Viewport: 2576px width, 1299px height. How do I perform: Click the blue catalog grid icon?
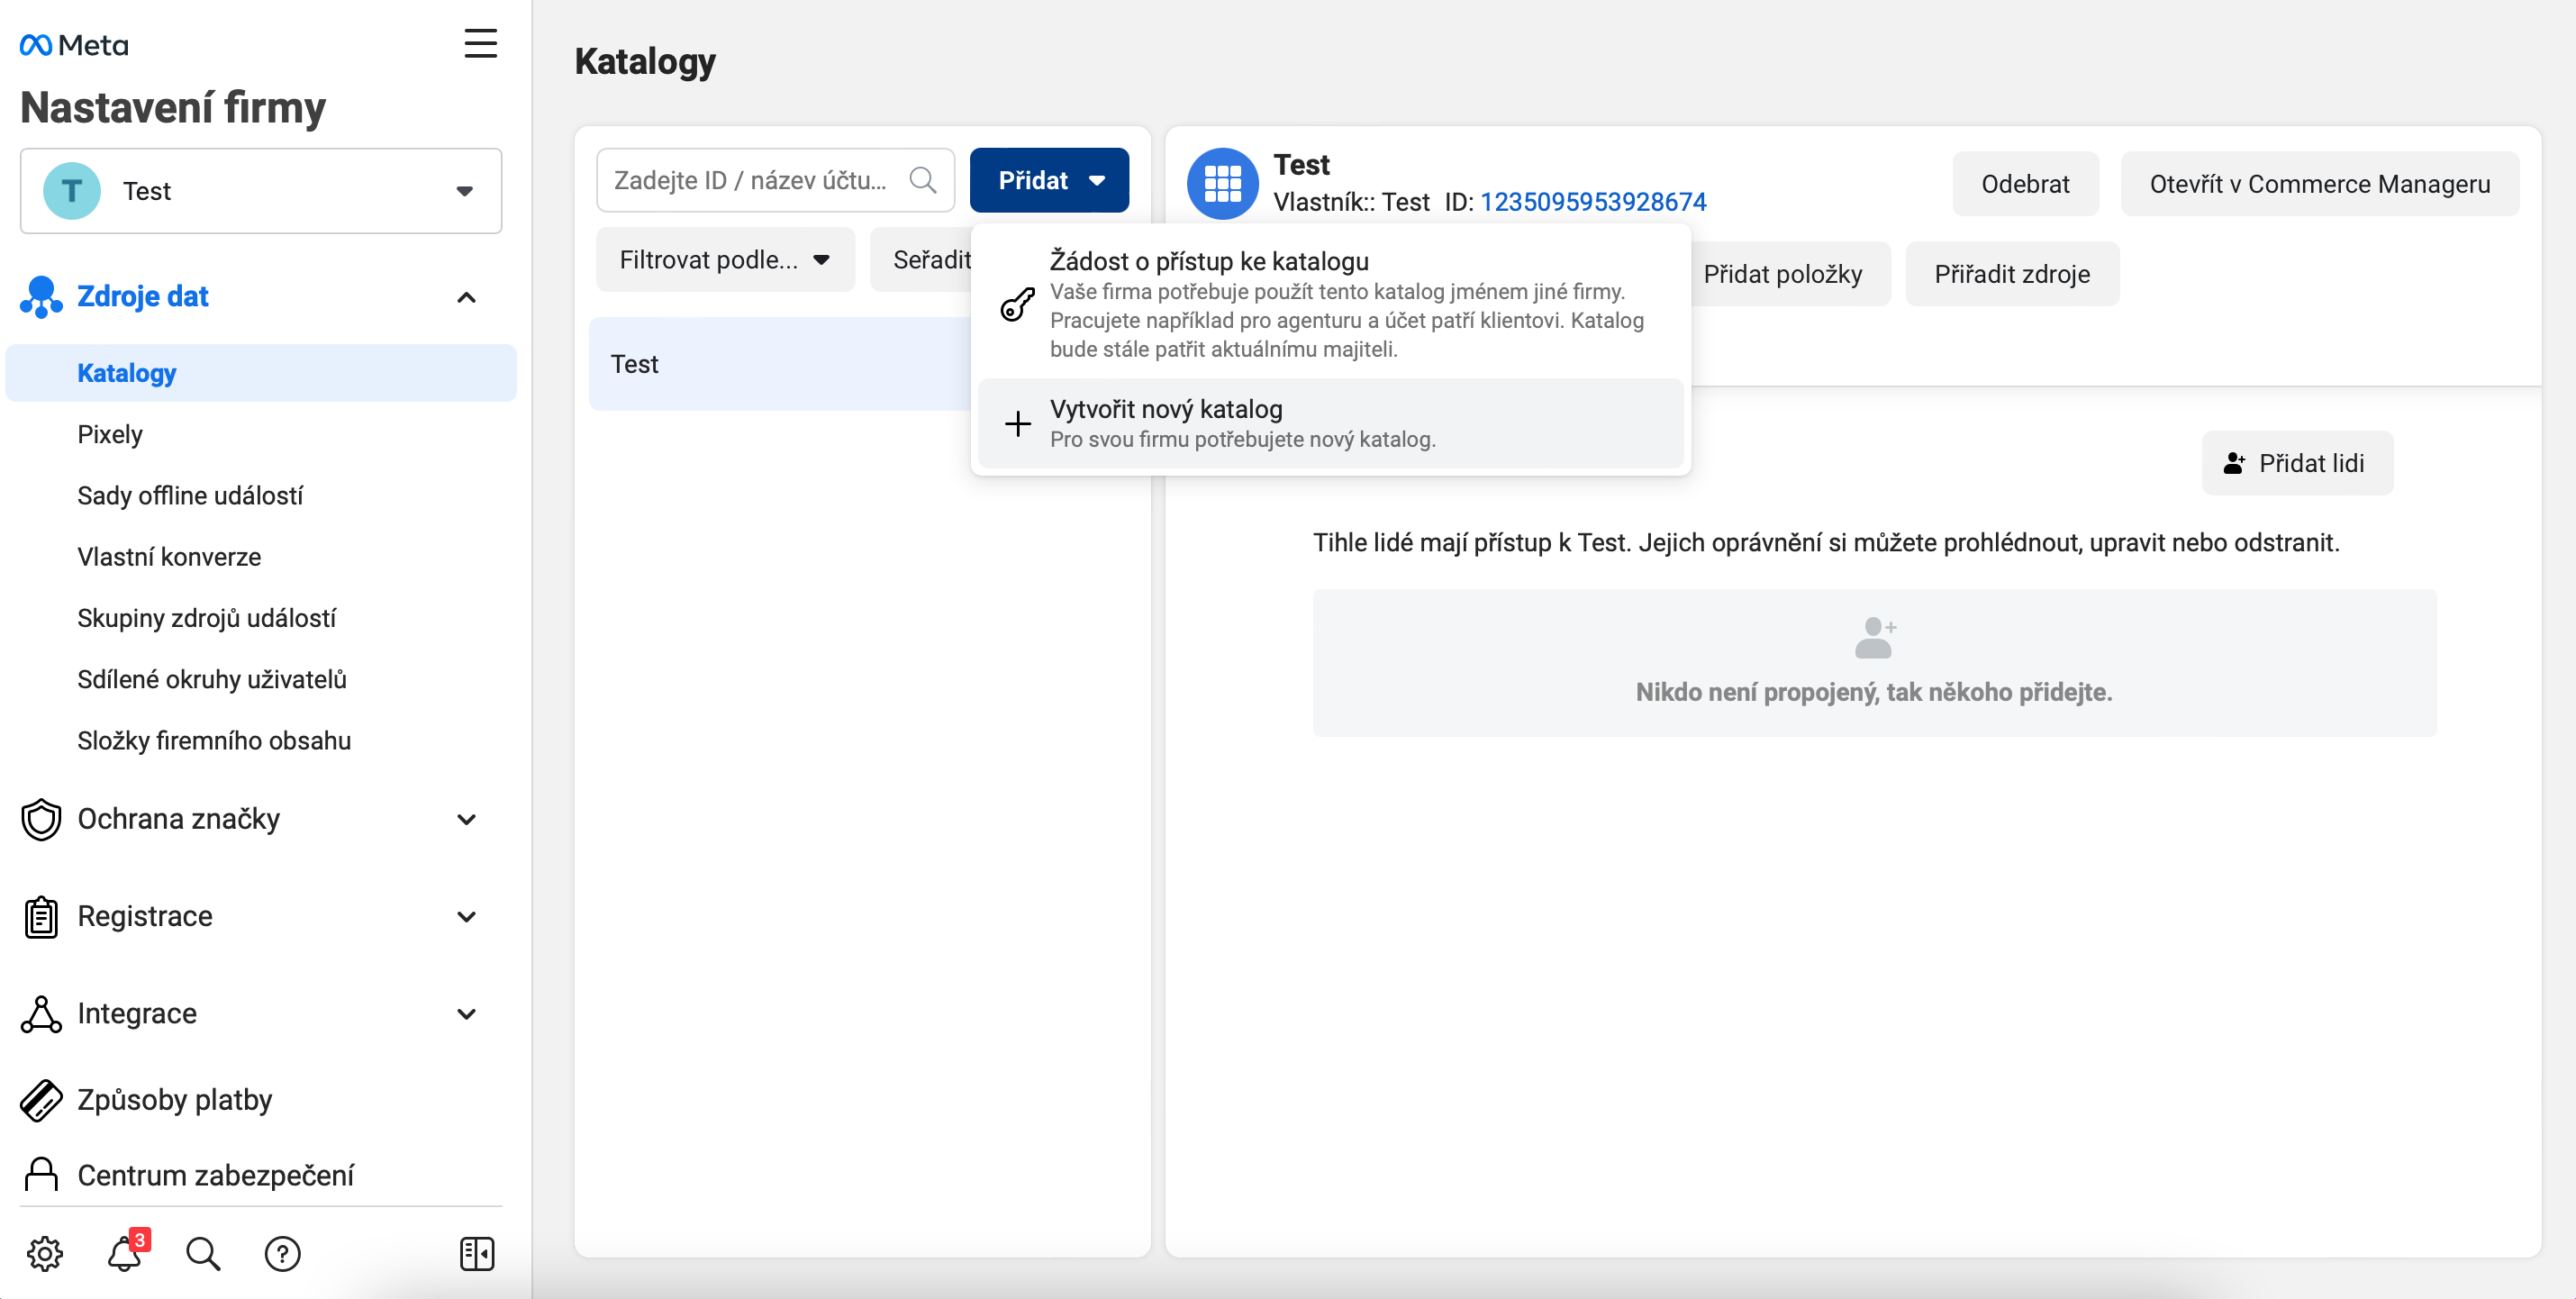1222,183
